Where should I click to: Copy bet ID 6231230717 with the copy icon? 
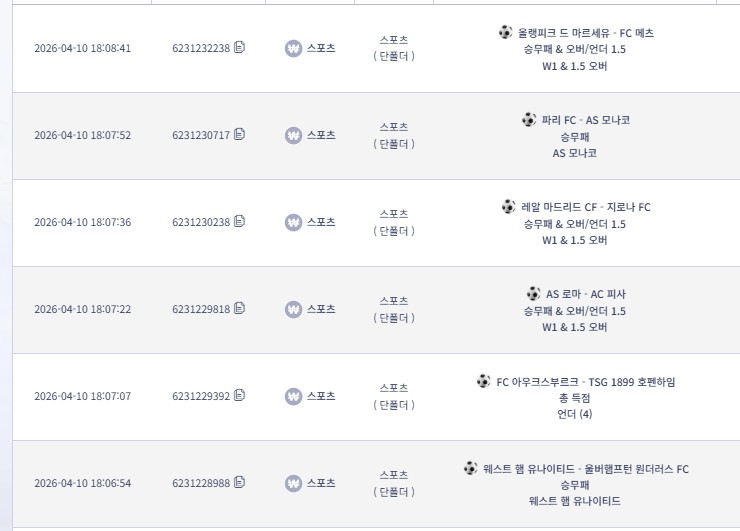tap(239, 135)
